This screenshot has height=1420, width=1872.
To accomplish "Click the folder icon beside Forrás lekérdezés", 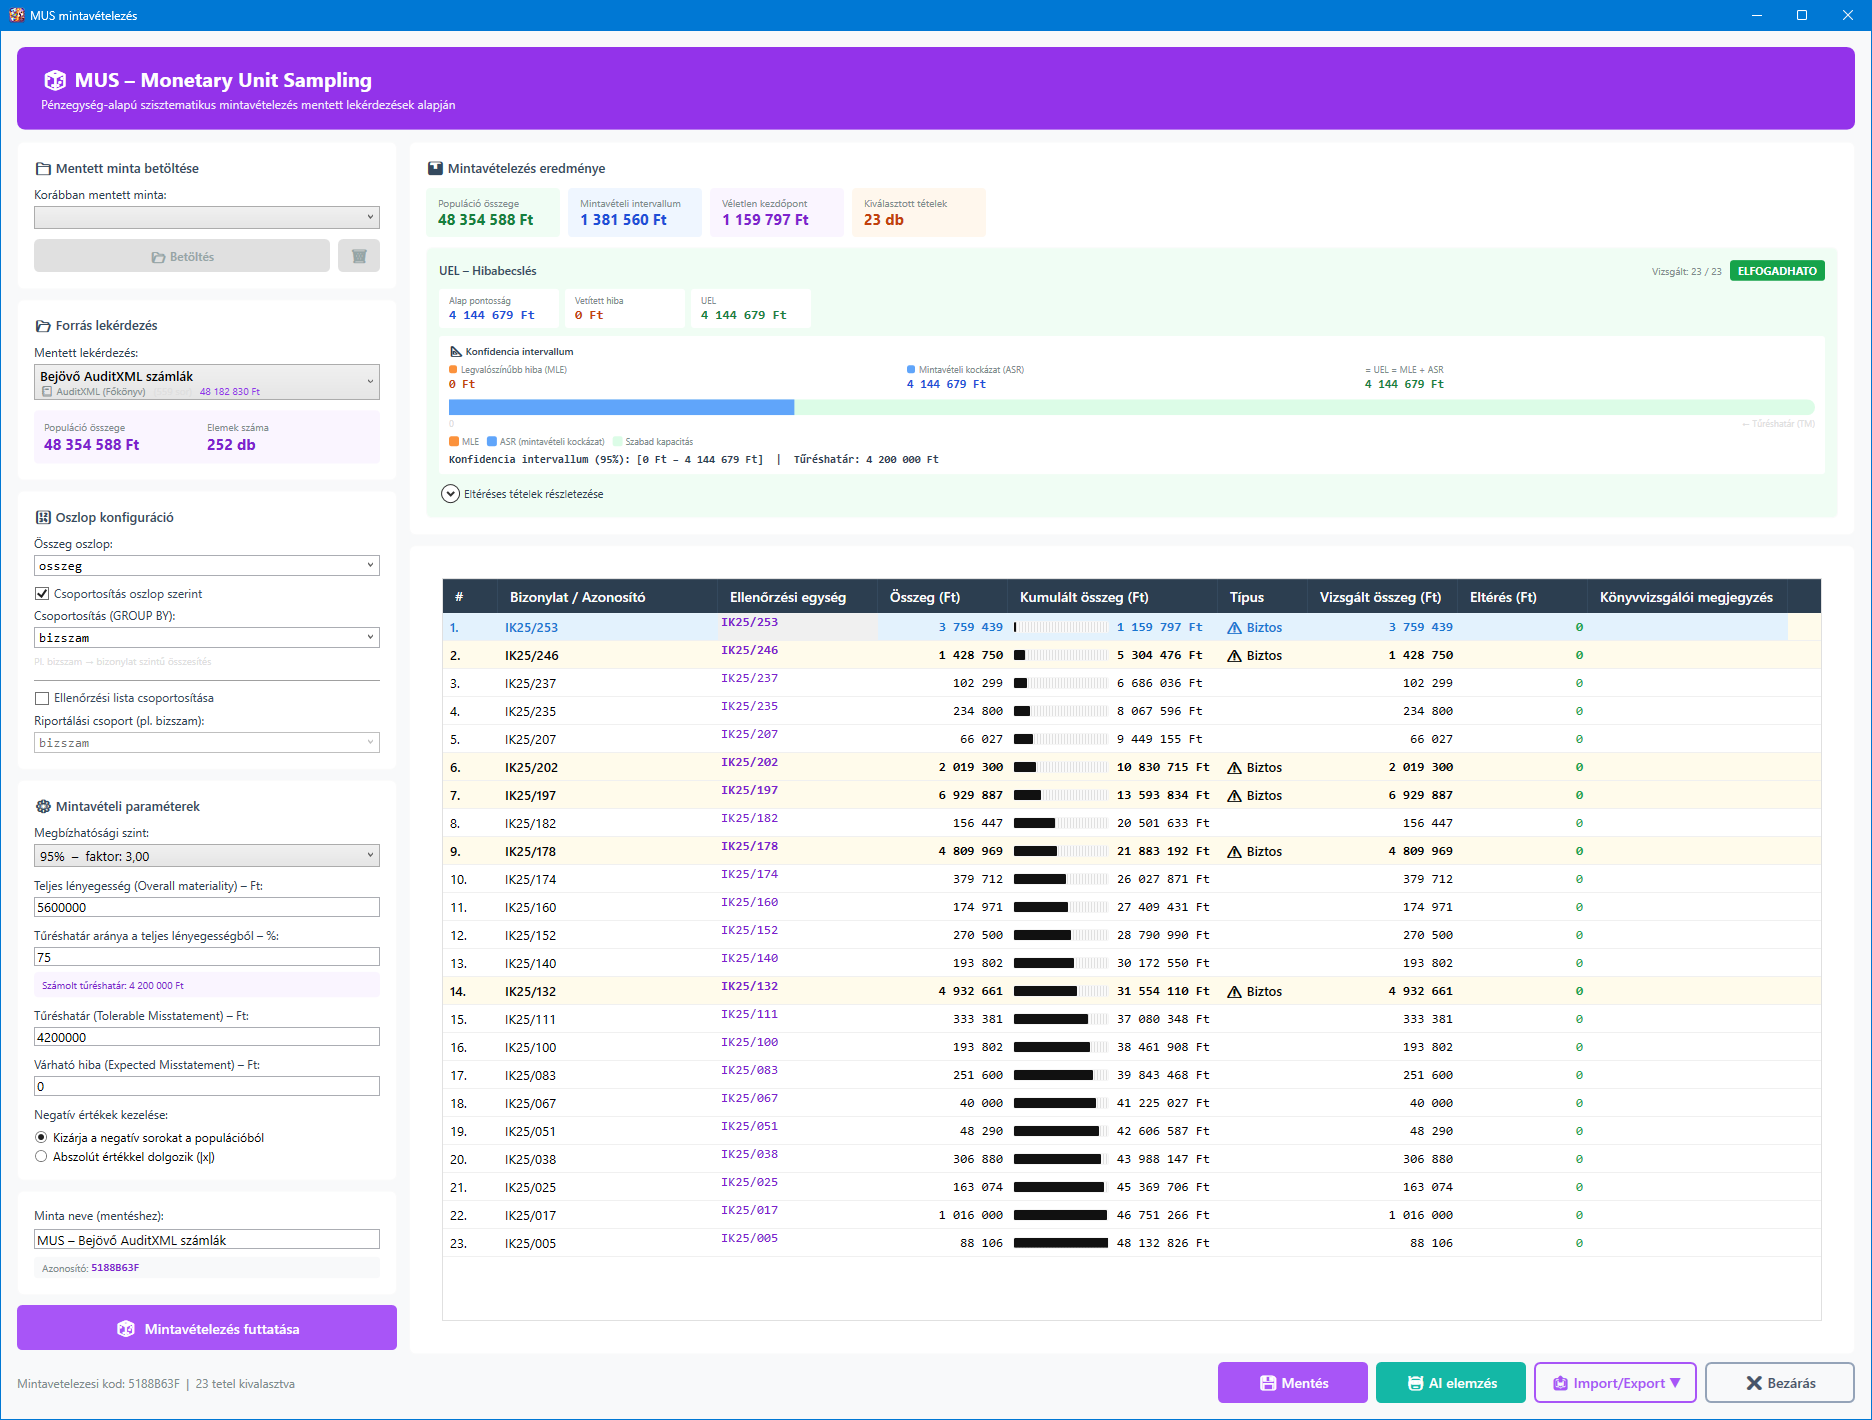I will tap(43, 326).
